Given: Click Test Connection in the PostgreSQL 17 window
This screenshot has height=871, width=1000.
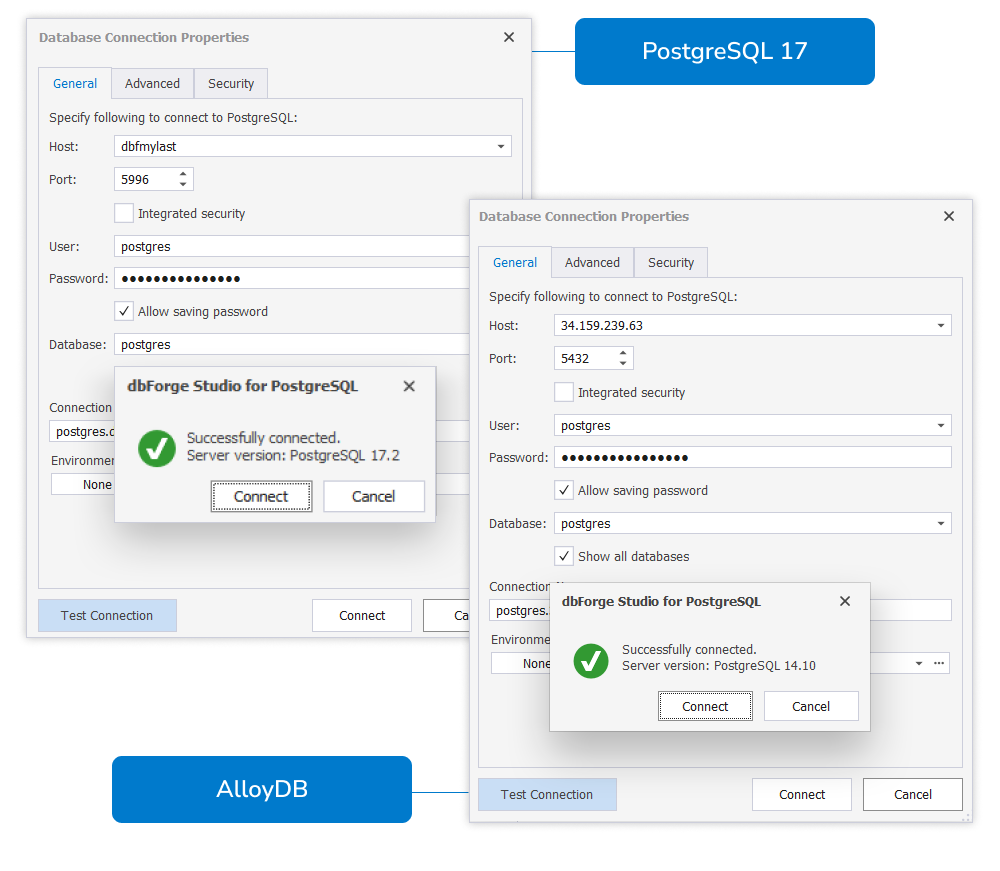Looking at the screenshot, I should [107, 615].
